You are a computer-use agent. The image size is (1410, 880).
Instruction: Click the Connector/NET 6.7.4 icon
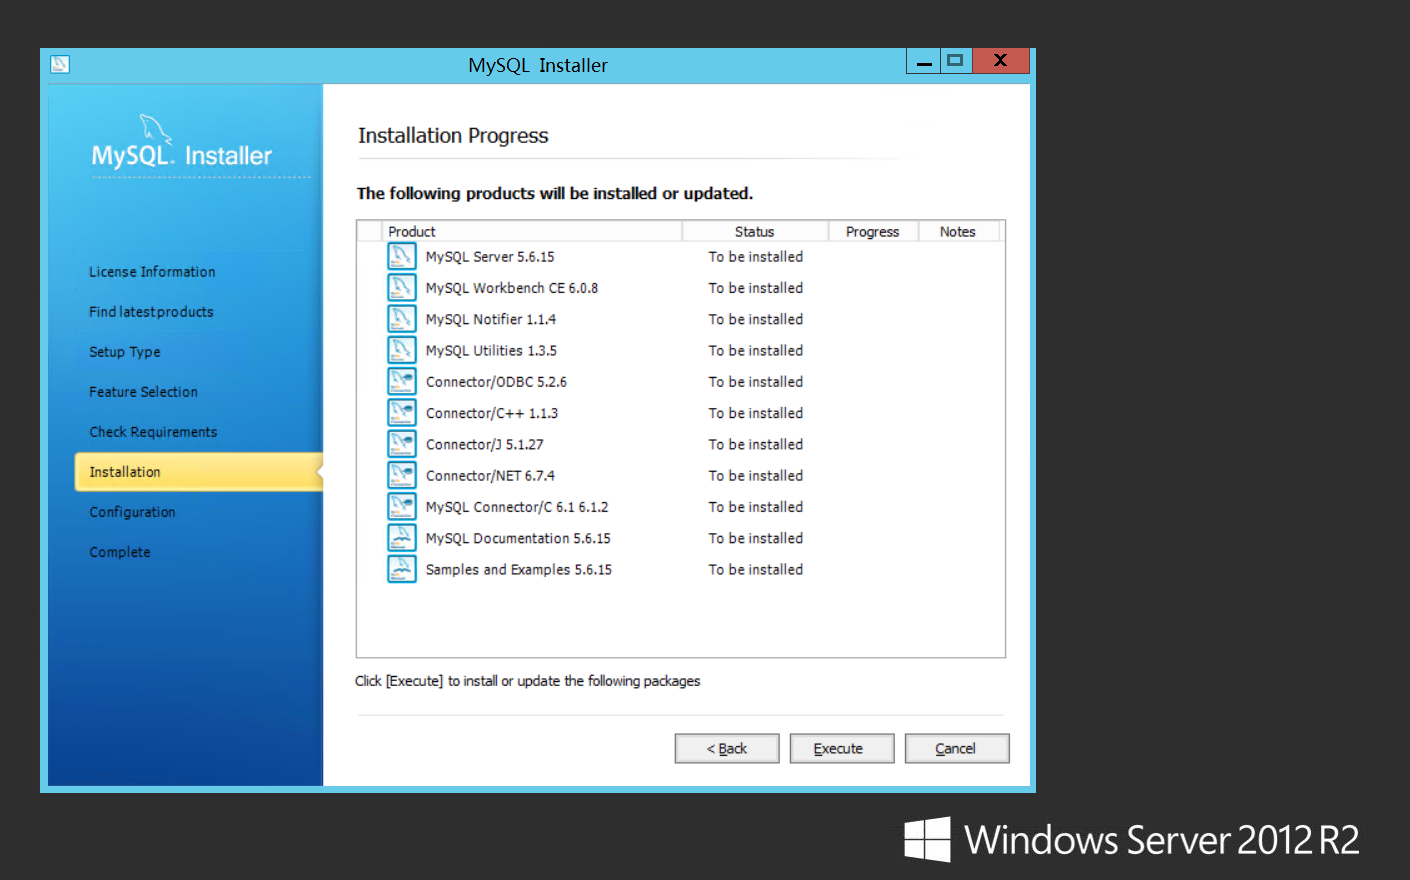[x=401, y=475]
